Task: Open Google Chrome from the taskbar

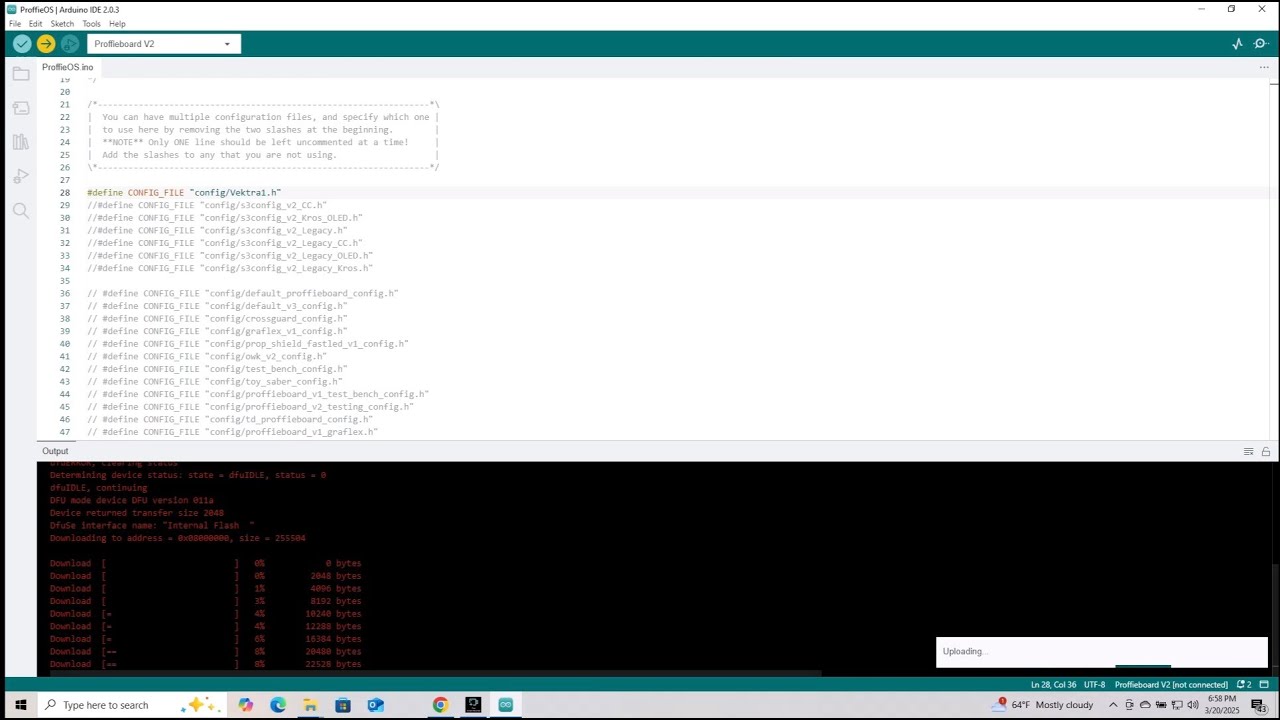Action: click(440, 705)
